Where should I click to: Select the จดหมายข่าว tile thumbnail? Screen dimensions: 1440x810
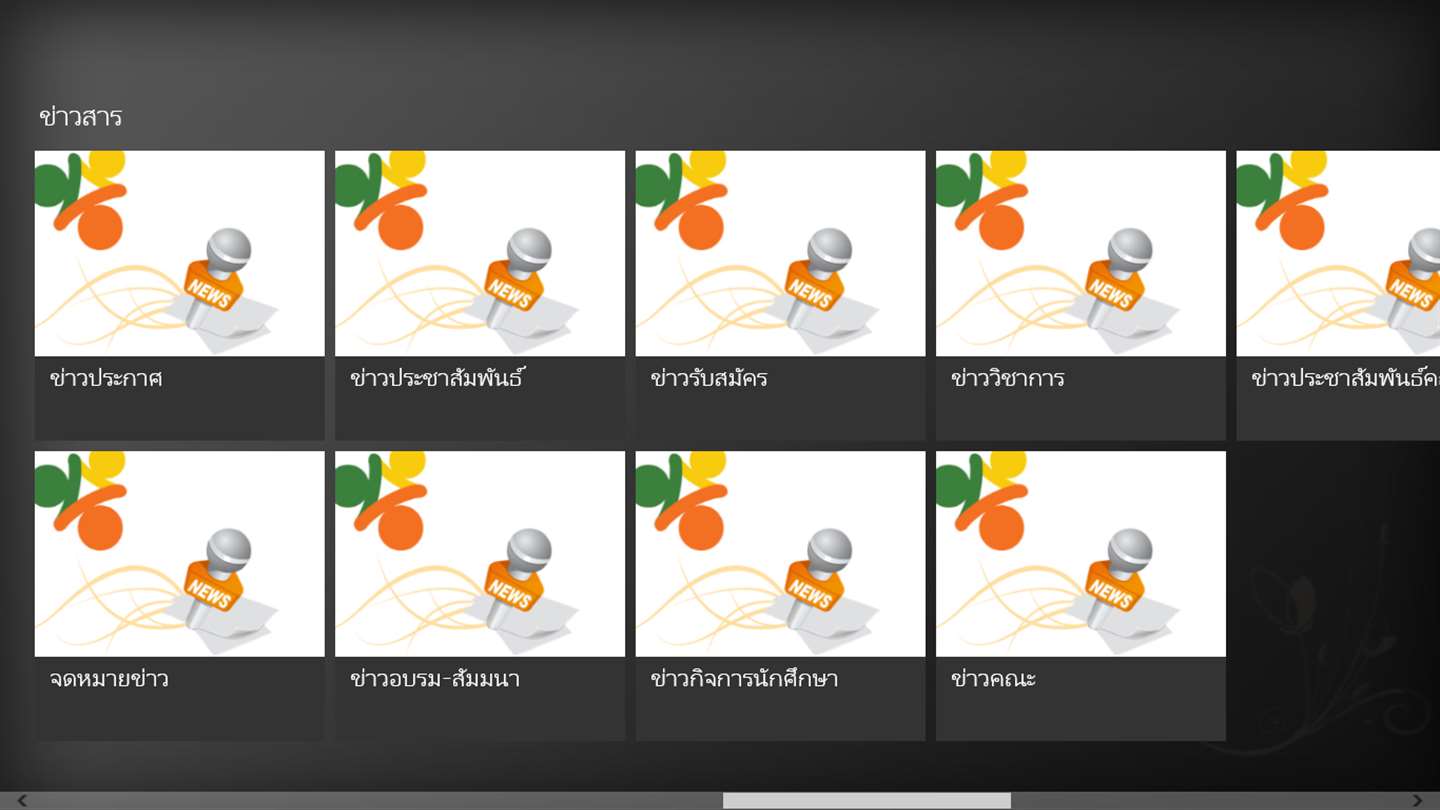(180, 554)
